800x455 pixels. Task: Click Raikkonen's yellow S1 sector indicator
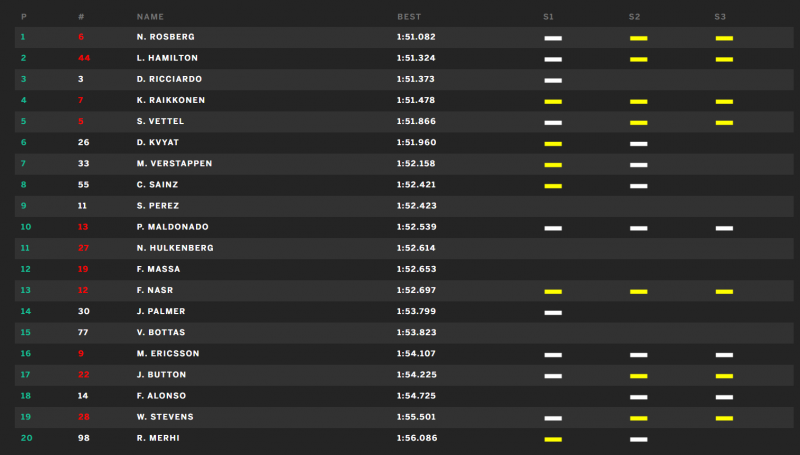click(x=553, y=102)
